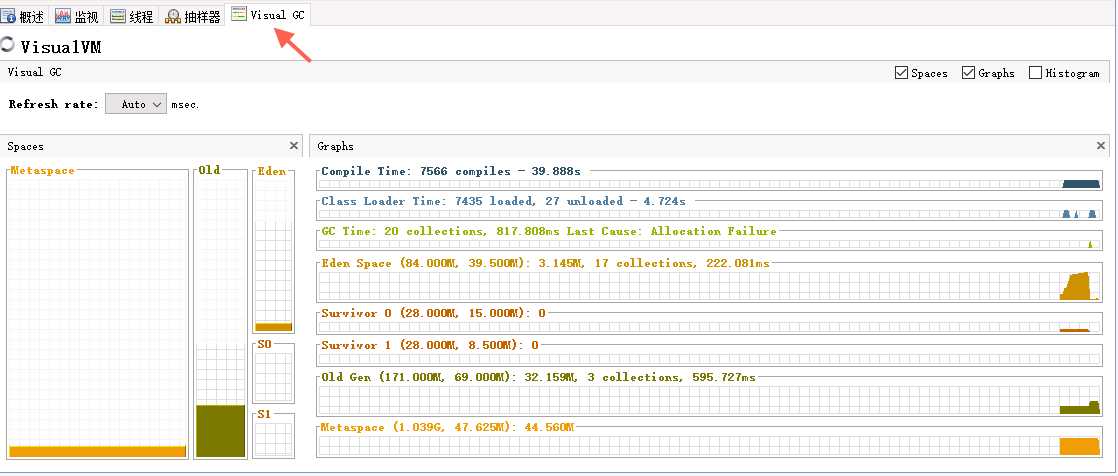The height and width of the screenshot is (476, 1118).
Task: Open the 线程 threads tab
Action: pos(132,16)
